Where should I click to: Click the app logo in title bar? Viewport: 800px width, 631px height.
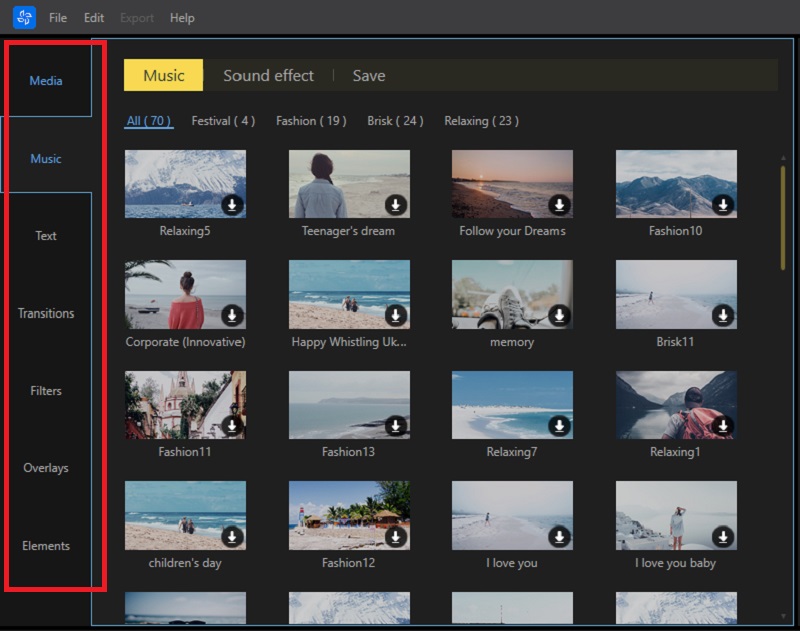(x=24, y=18)
